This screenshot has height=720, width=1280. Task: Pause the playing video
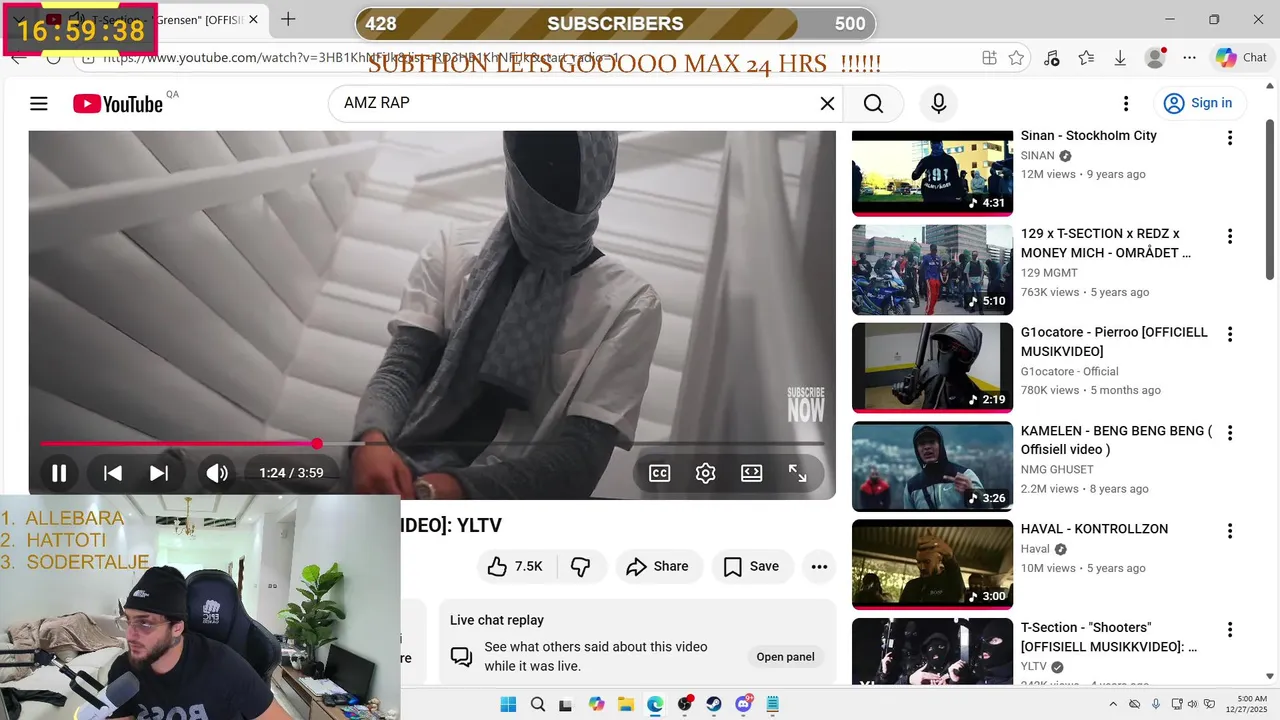click(x=59, y=473)
